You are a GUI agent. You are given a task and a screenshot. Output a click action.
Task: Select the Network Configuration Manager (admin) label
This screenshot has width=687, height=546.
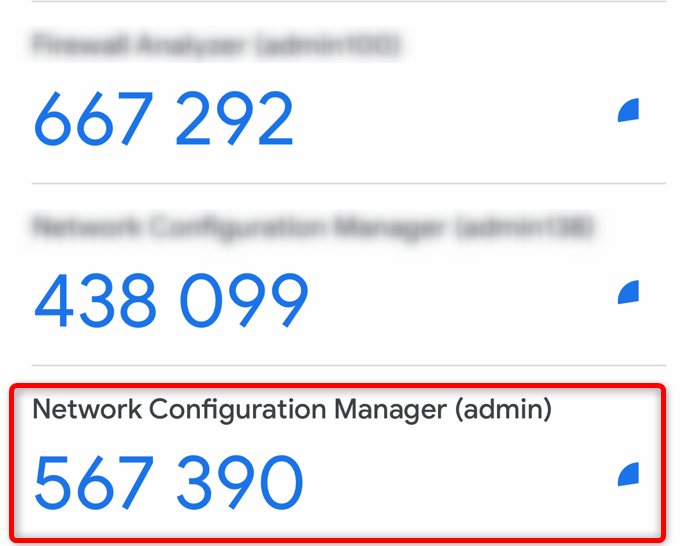coord(292,409)
